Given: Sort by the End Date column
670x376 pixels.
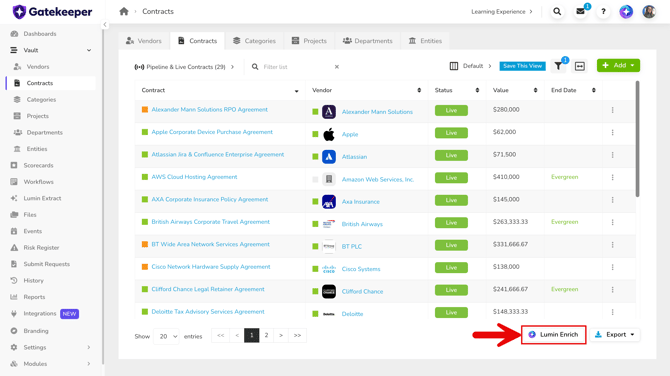Looking at the screenshot, I should pos(594,90).
